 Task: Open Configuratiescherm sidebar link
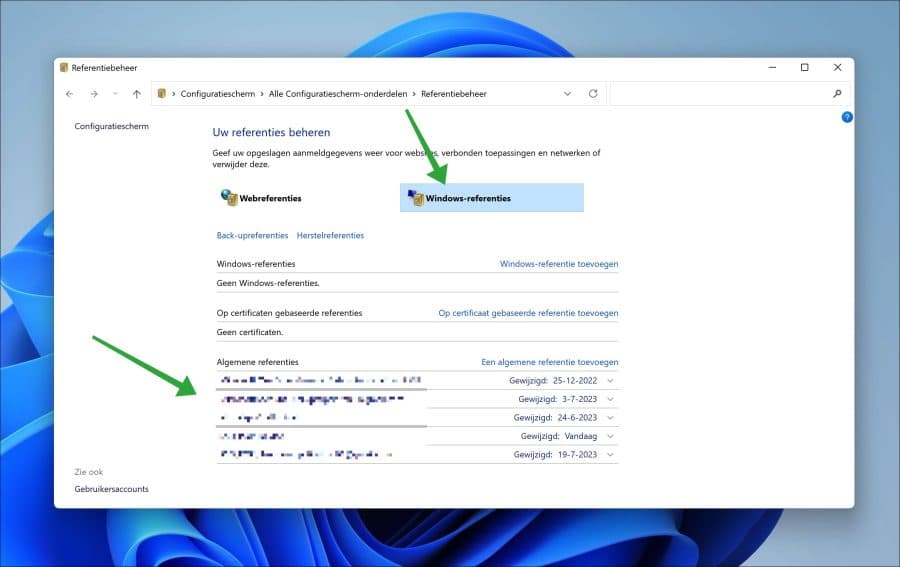click(111, 126)
